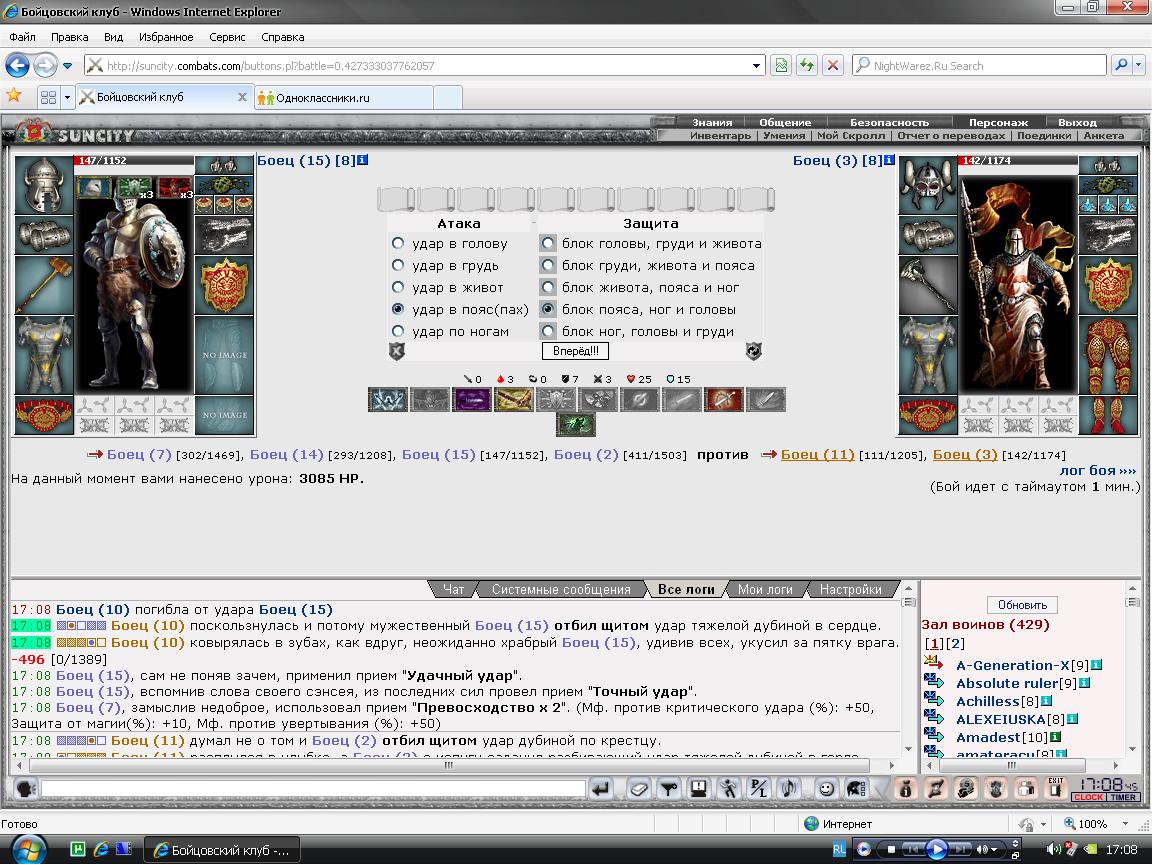Click the EXIT door icon in bottom bar
1152x864 pixels.
click(x=1056, y=788)
